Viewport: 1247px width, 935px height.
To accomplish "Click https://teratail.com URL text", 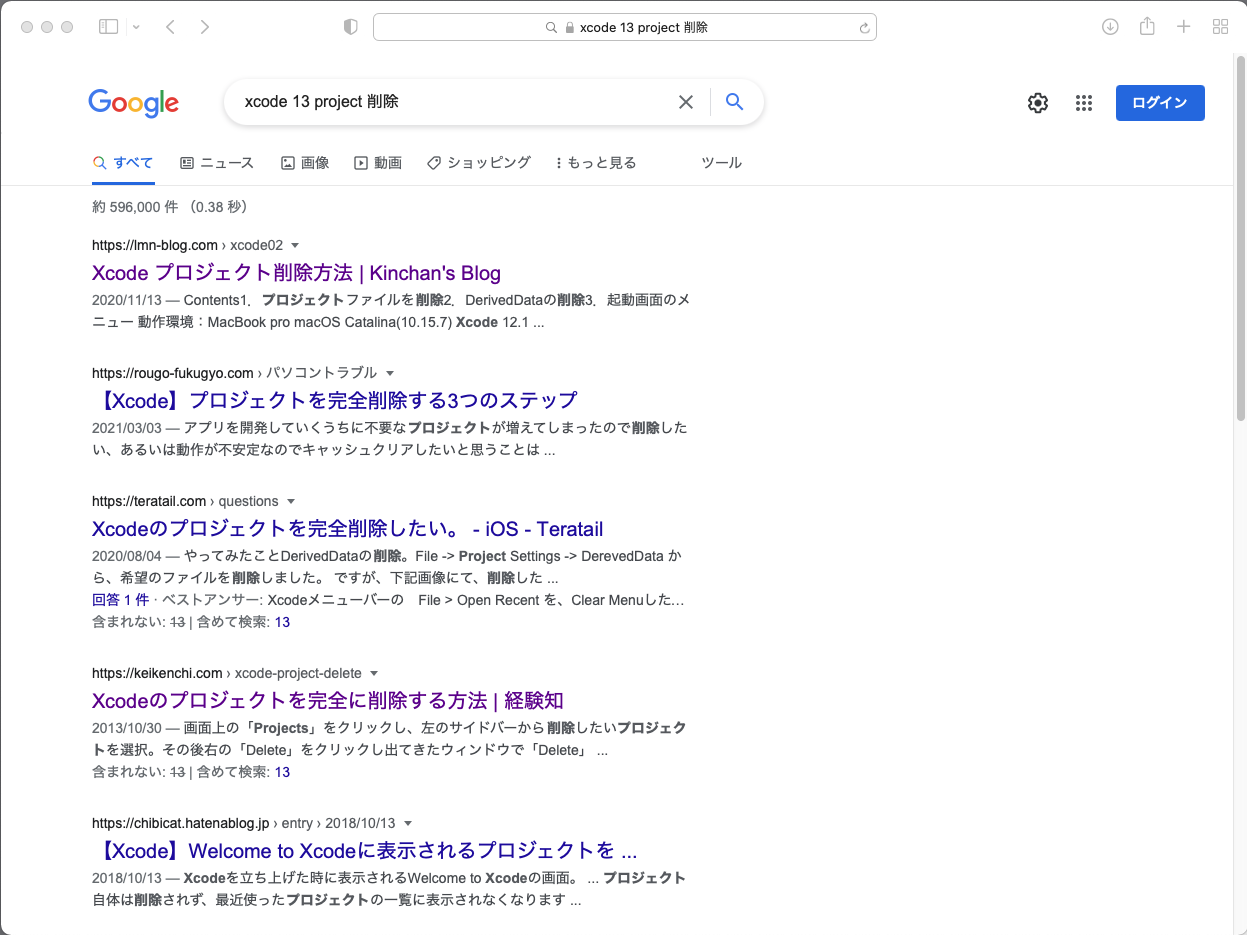I will point(149,501).
